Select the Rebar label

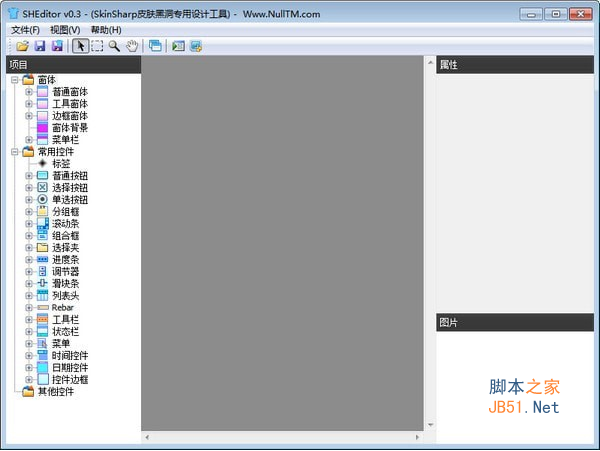click(x=63, y=308)
